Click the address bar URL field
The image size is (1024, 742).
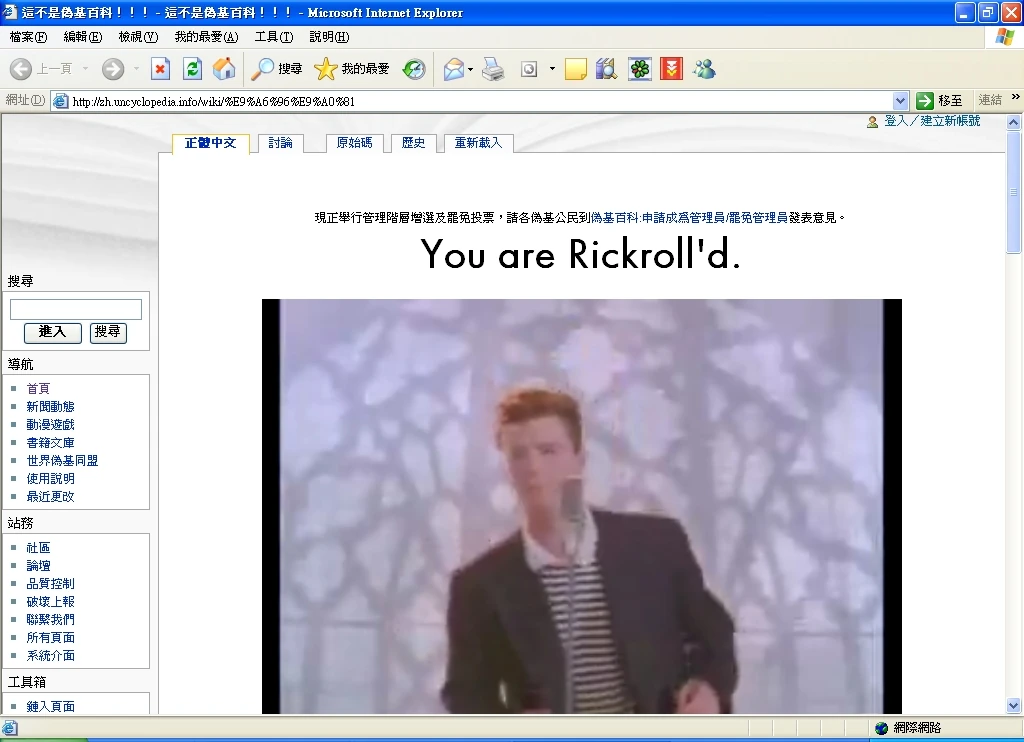coord(480,101)
